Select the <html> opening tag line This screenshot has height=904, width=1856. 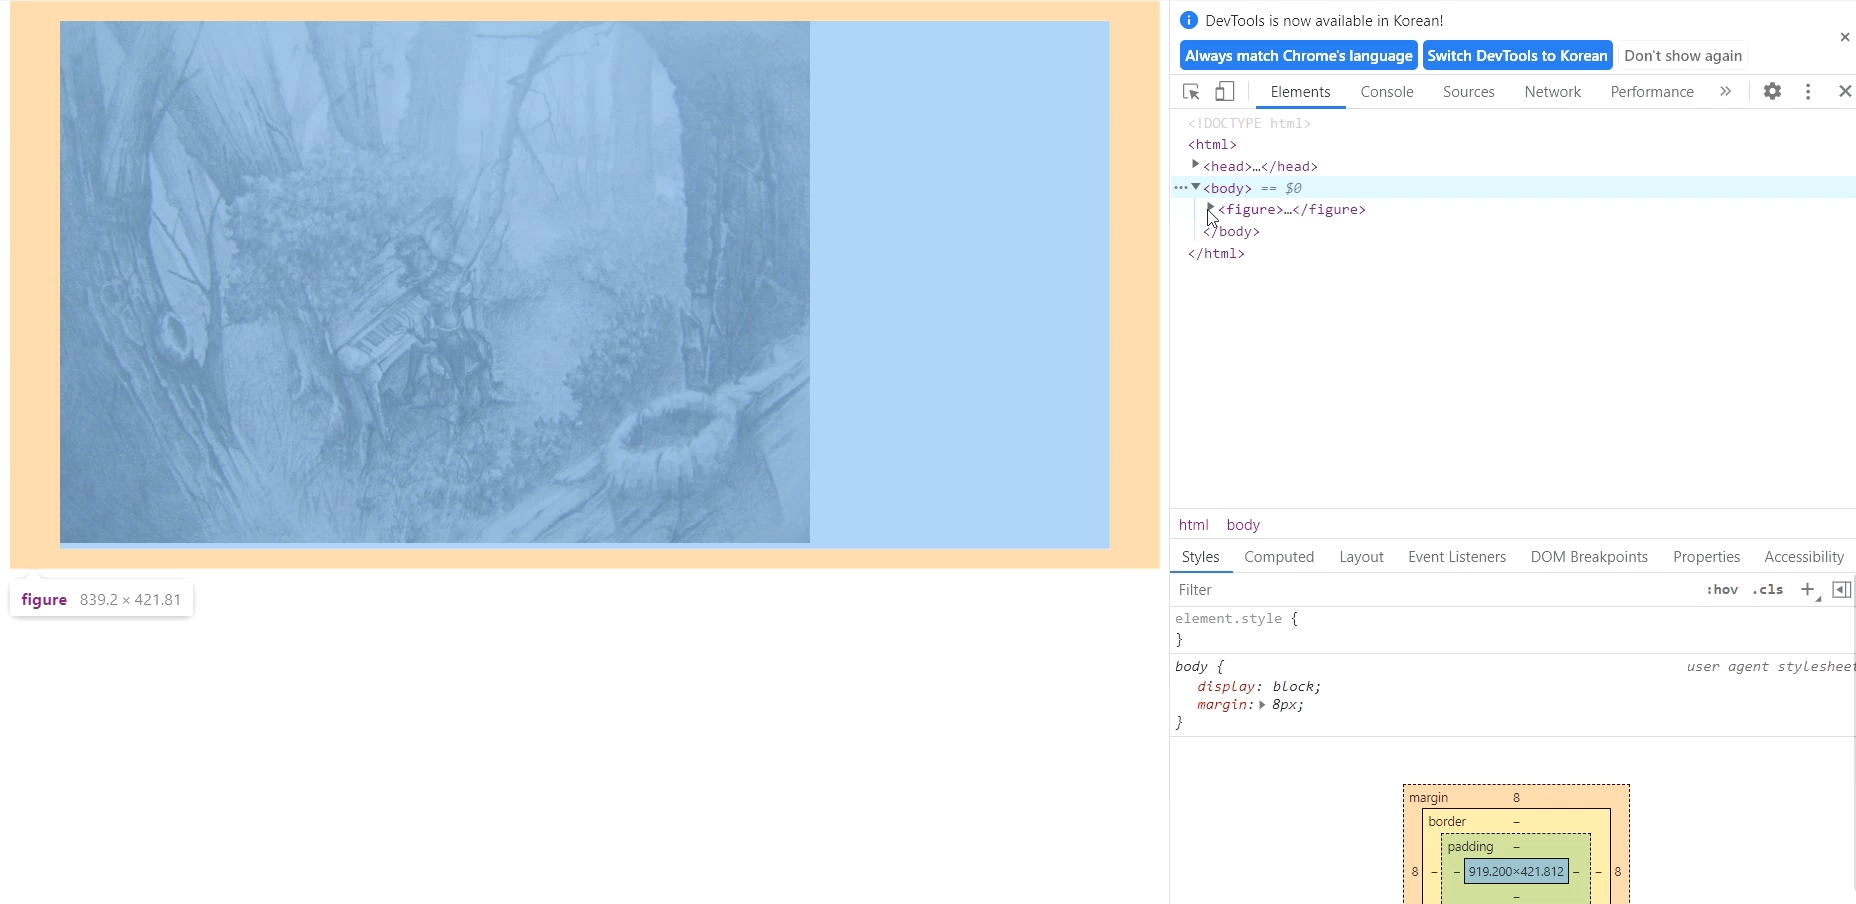[x=1212, y=145]
